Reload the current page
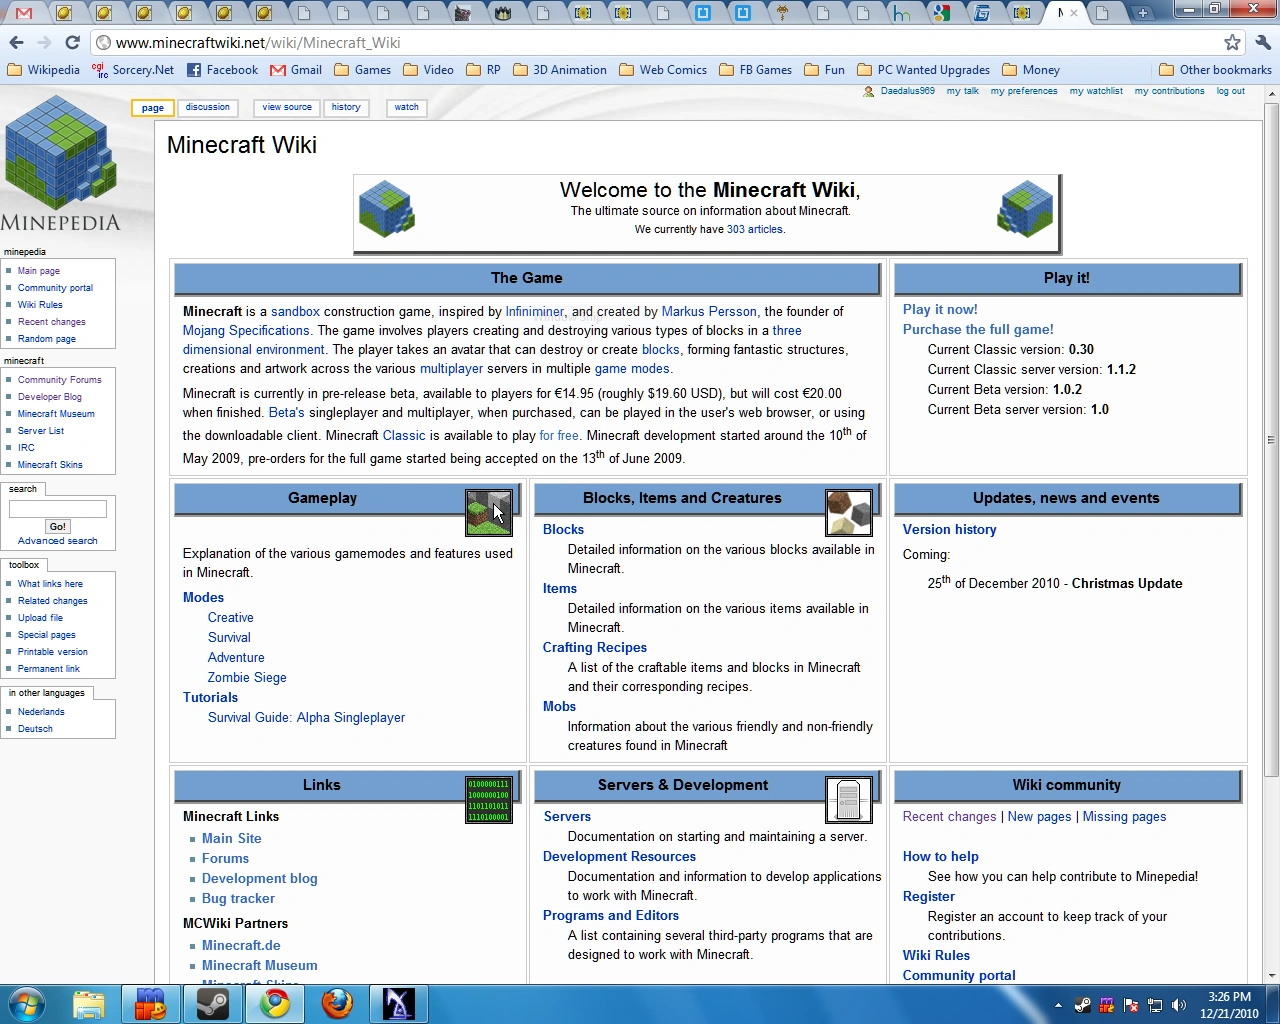1280x1024 pixels. pos(72,42)
